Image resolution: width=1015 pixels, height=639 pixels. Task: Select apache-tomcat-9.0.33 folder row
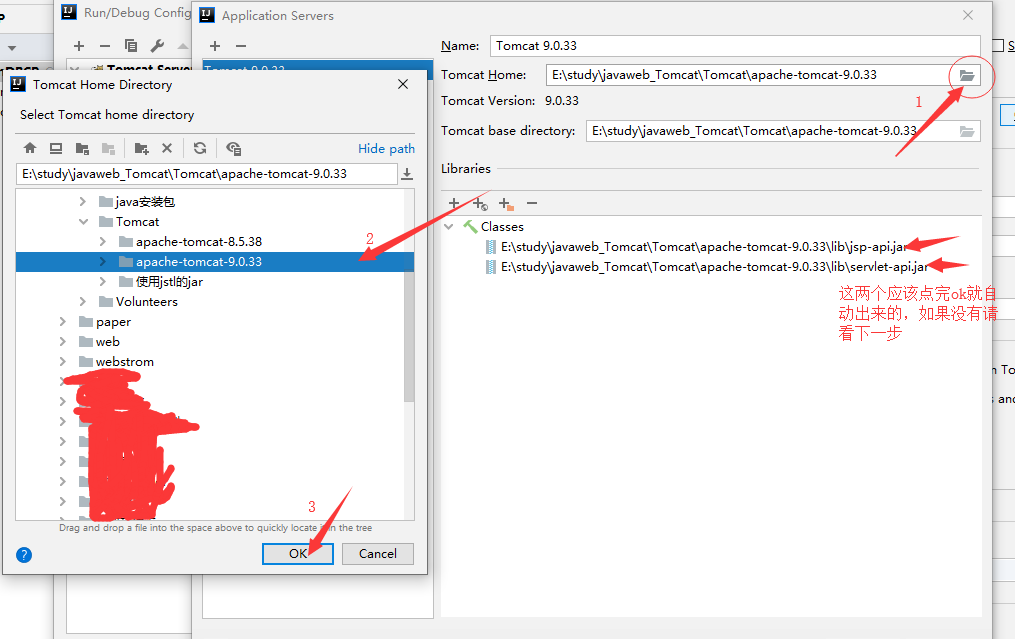point(210,262)
